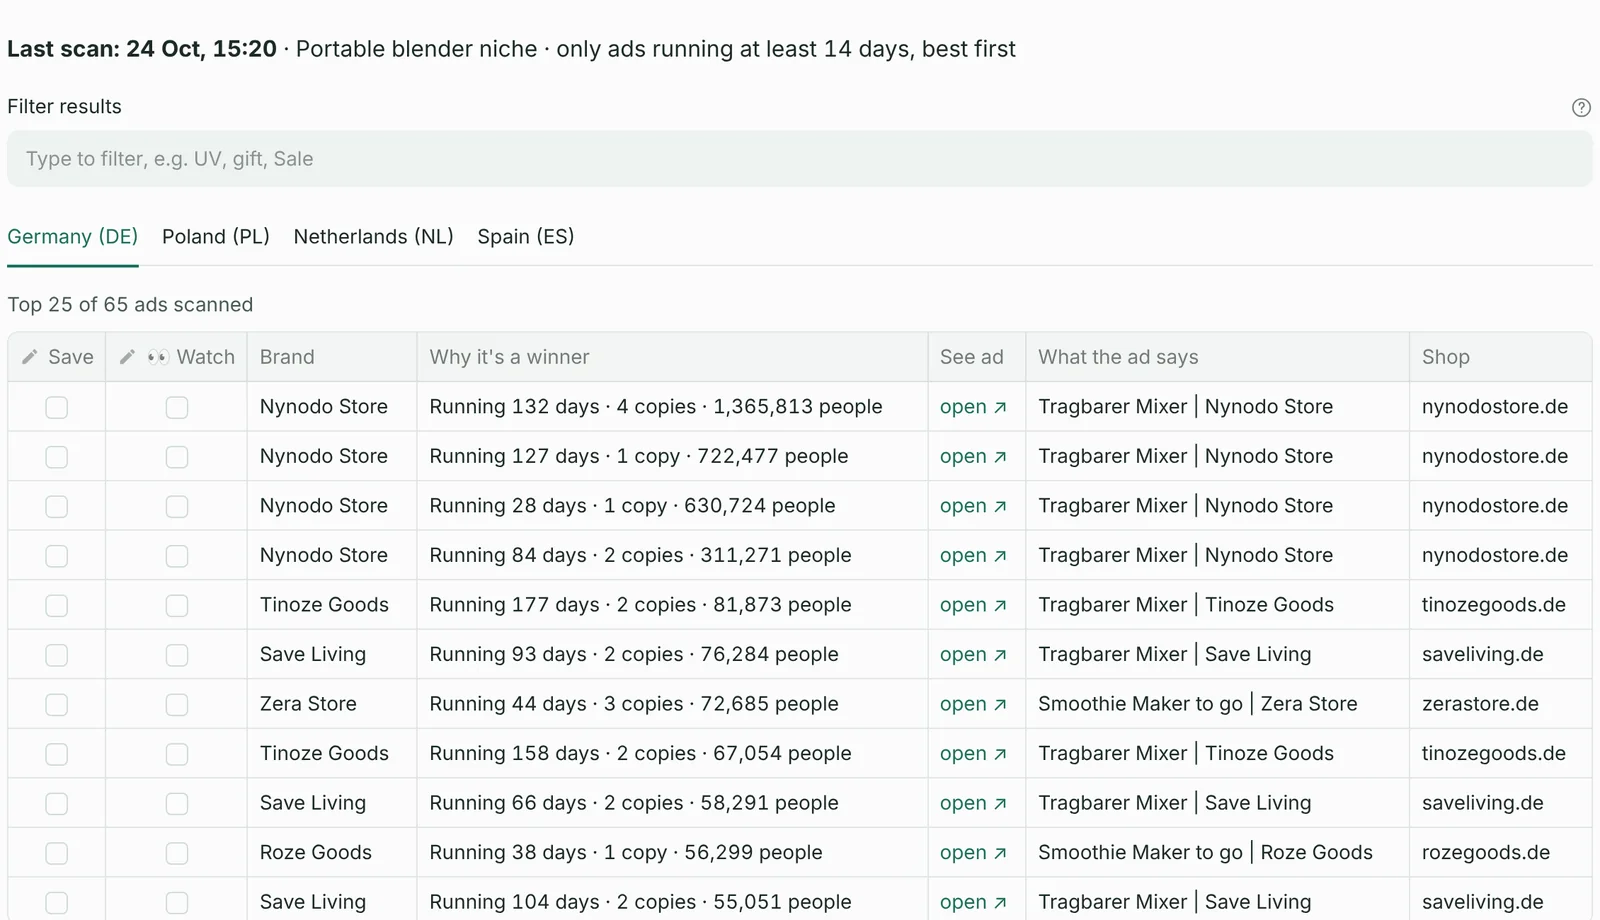Click the Filter results text field
The width and height of the screenshot is (1600, 920).
800,159
